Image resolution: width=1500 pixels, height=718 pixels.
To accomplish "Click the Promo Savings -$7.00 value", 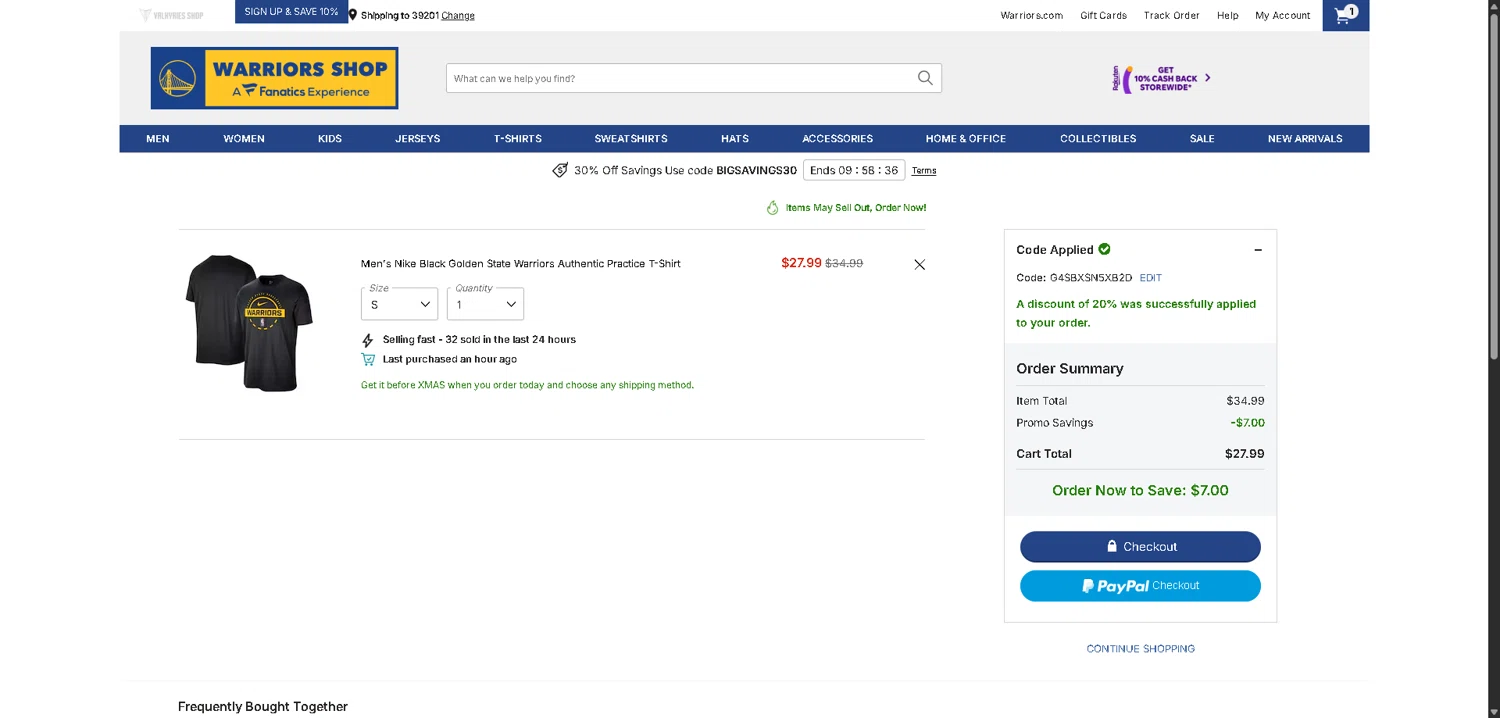I will (x=1247, y=423).
